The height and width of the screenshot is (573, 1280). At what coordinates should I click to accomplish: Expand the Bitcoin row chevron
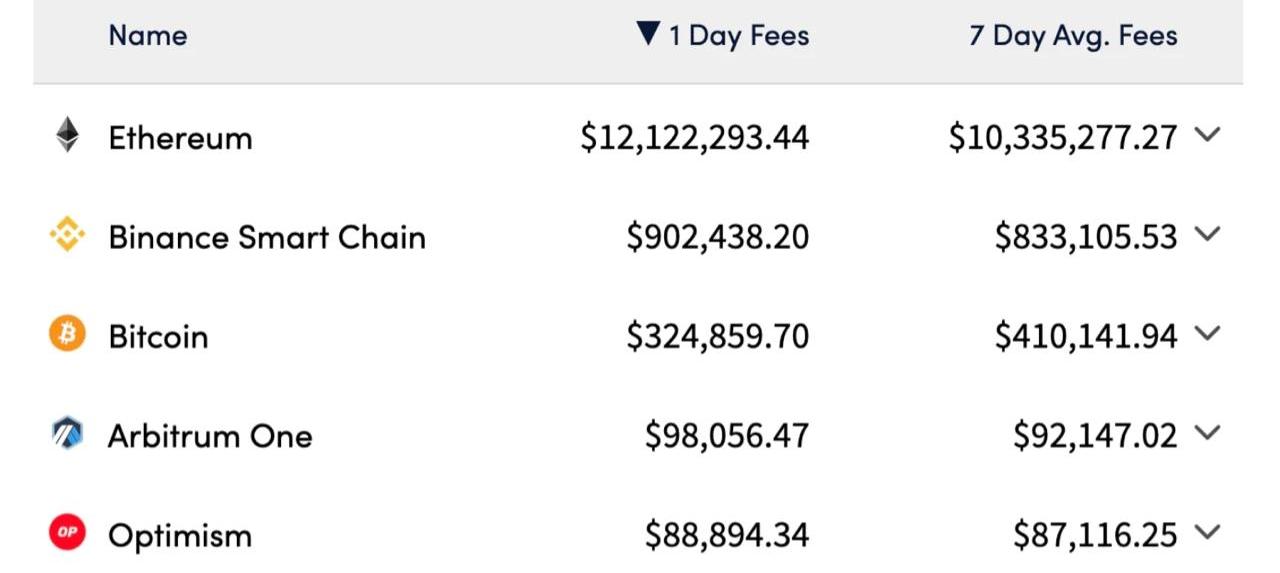pos(1208,333)
